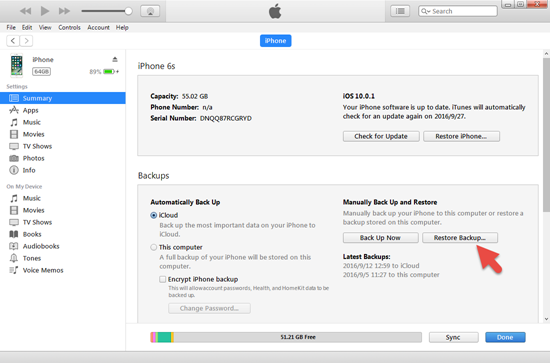Viewport: 550px width, 363px height.
Task: Select Summary in Settings sidebar
Action: [x=63, y=98]
